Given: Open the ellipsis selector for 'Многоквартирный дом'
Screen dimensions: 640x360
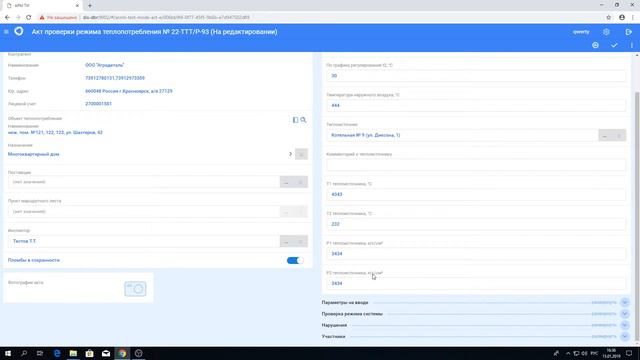Looking at the screenshot, I should point(301,154).
